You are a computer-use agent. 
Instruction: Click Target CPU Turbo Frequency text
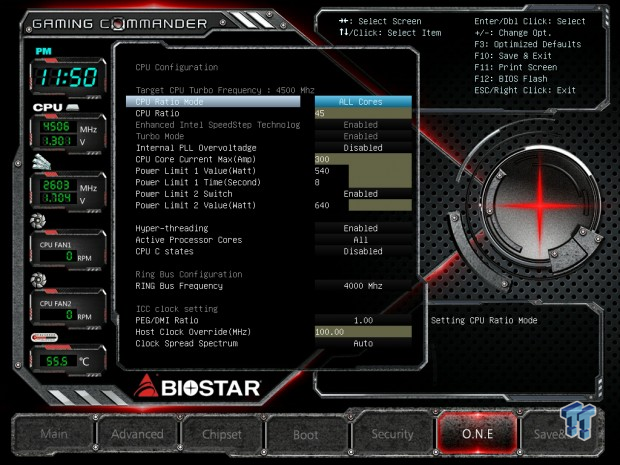tap(225, 90)
